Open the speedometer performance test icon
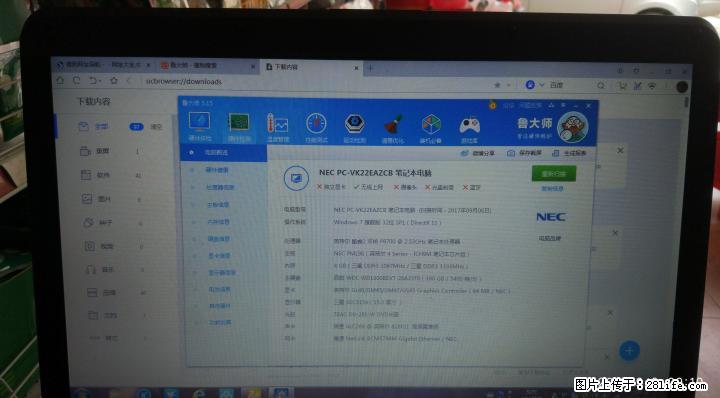The width and height of the screenshot is (720, 398). (316, 128)
